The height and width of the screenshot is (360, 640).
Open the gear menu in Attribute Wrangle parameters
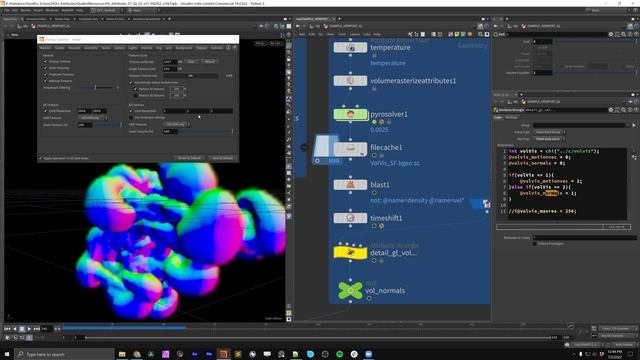pyautogui.click(x=611, y=110)
